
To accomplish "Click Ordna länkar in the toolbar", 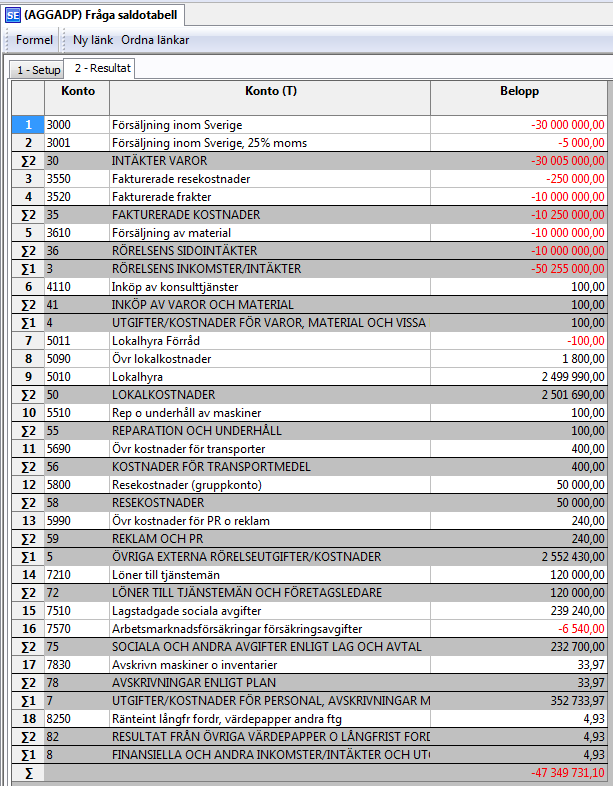I will 155,40.
